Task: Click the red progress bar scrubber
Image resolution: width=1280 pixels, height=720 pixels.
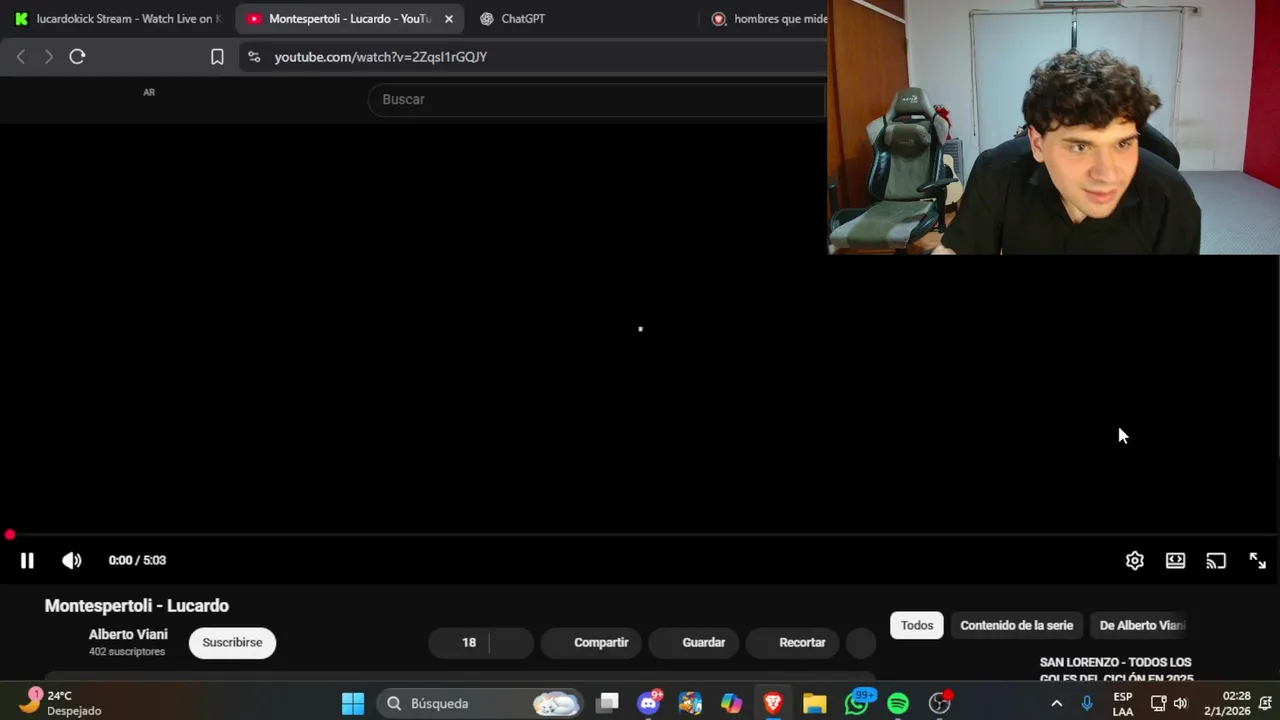Action: point(10,536)
